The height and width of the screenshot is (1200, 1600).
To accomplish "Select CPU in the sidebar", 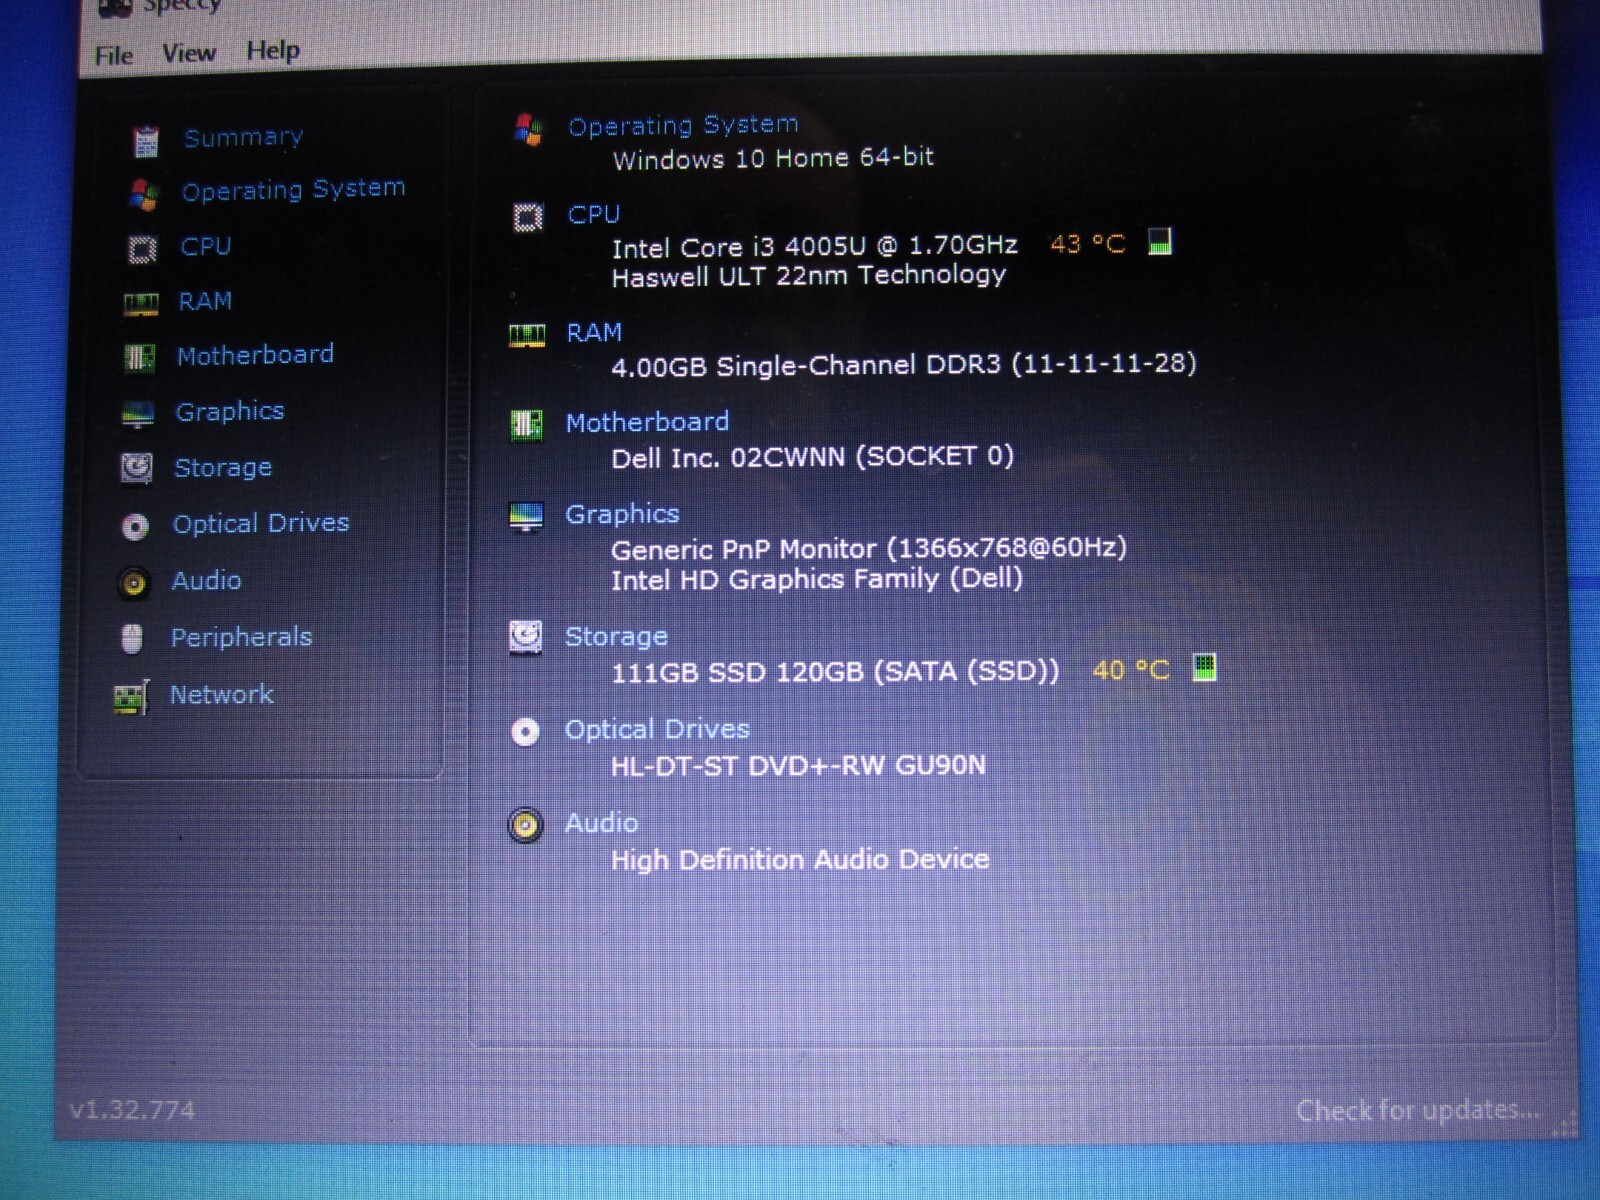I will tap(205, 246).
